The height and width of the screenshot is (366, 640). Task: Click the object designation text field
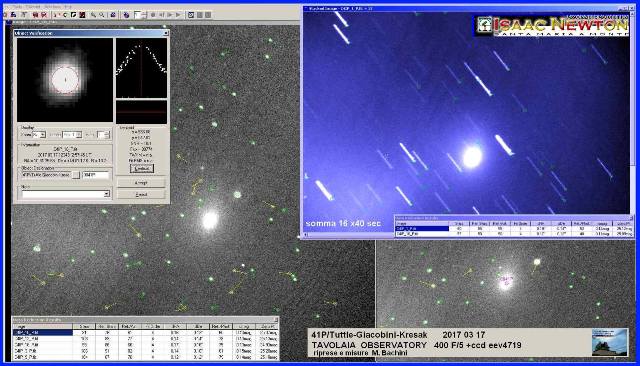[x=96, y=175]
